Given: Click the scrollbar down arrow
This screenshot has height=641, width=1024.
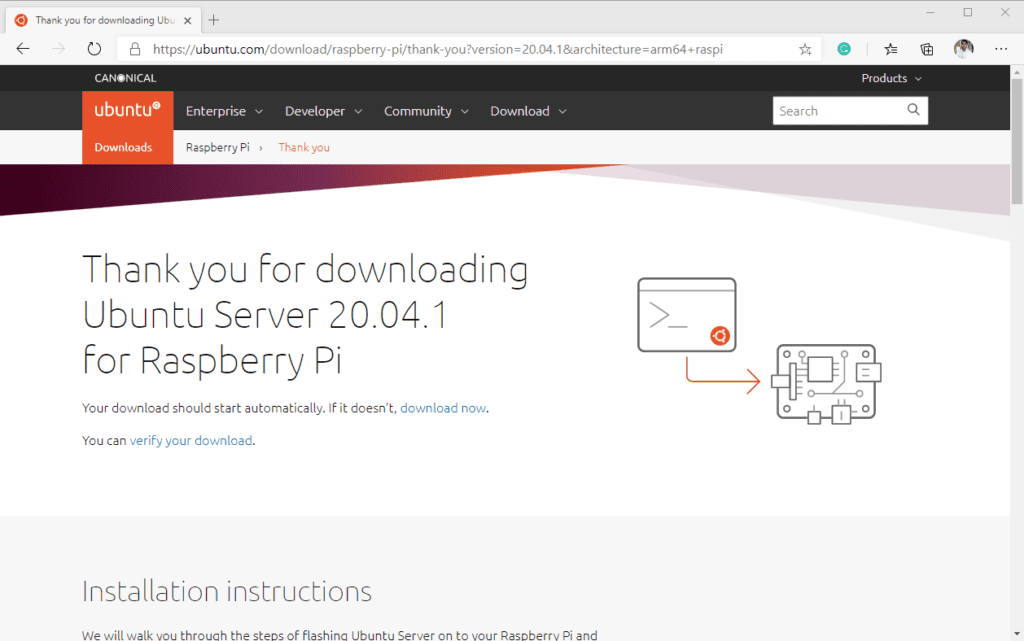Looking at the screenshot, I should 1017,634.
